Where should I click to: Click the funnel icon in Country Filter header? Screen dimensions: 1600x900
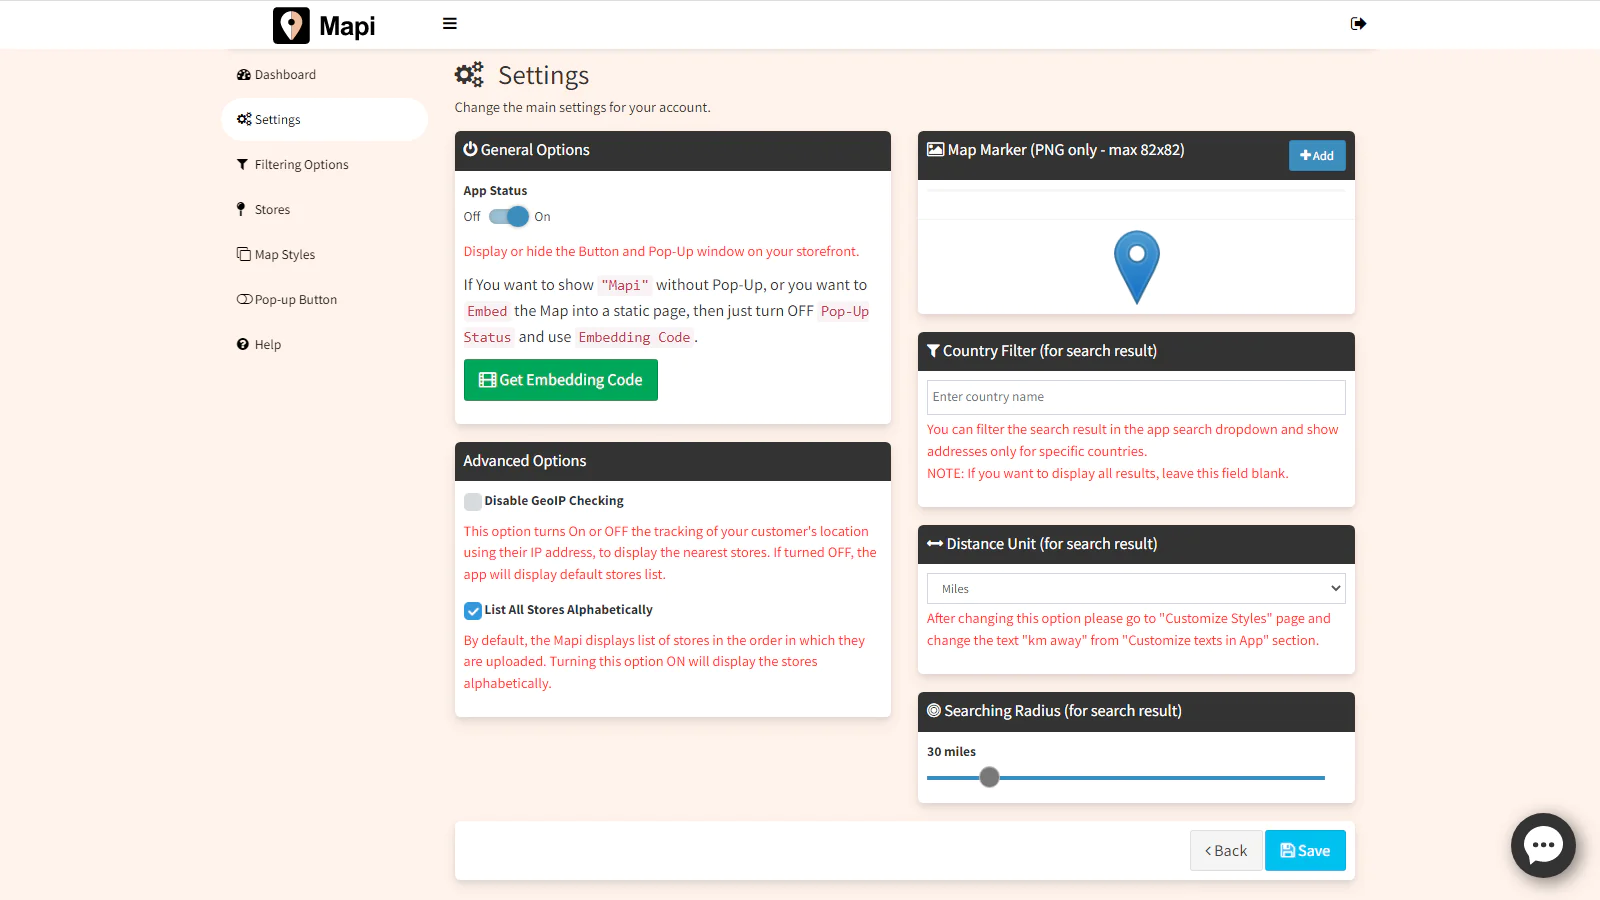tap(933, 351)
